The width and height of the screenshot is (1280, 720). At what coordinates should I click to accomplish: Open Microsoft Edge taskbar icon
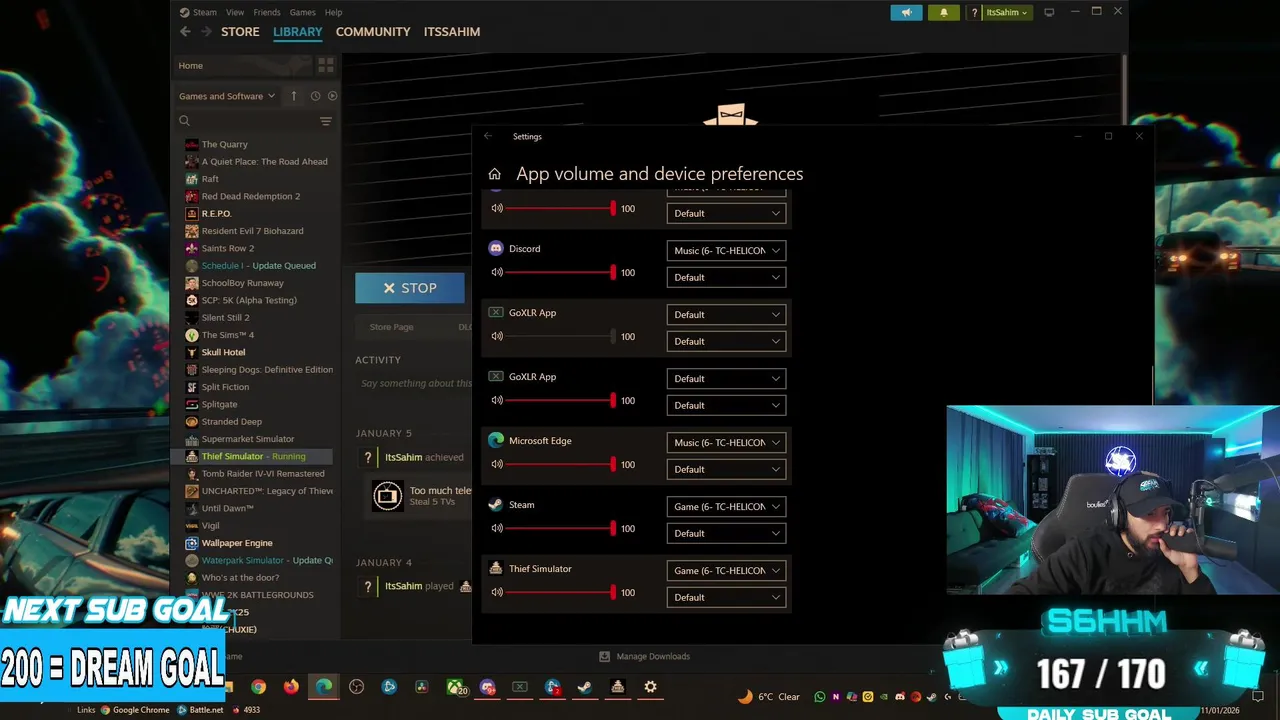tap(324, 687)
